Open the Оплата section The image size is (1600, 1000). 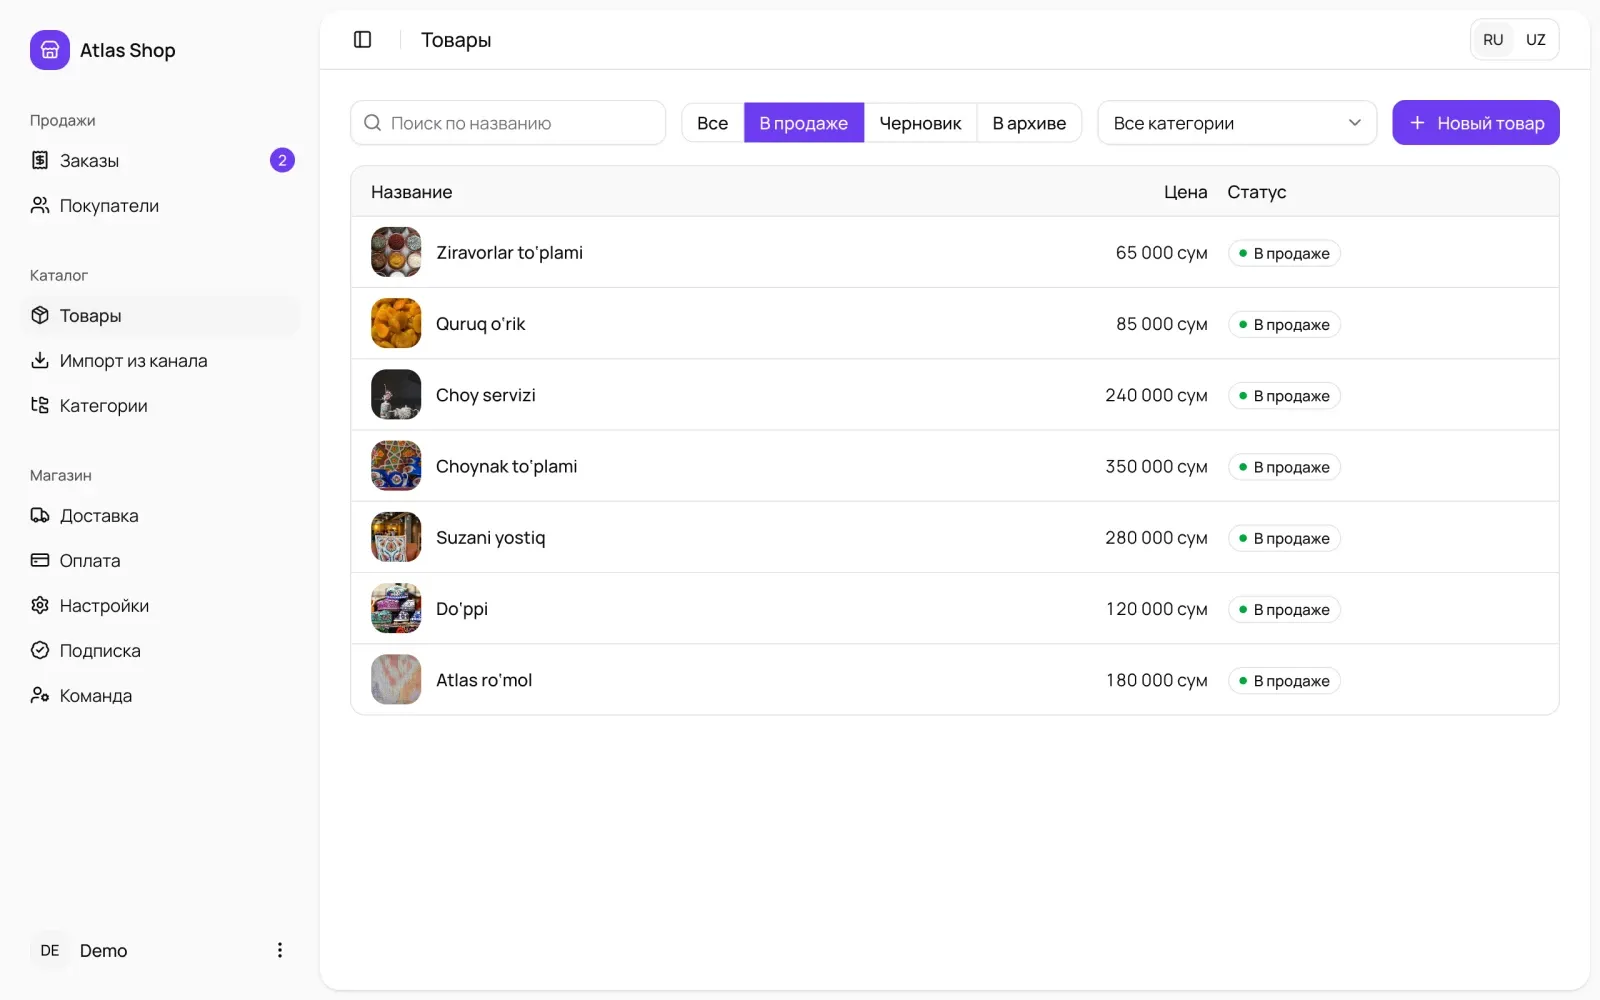160,560
